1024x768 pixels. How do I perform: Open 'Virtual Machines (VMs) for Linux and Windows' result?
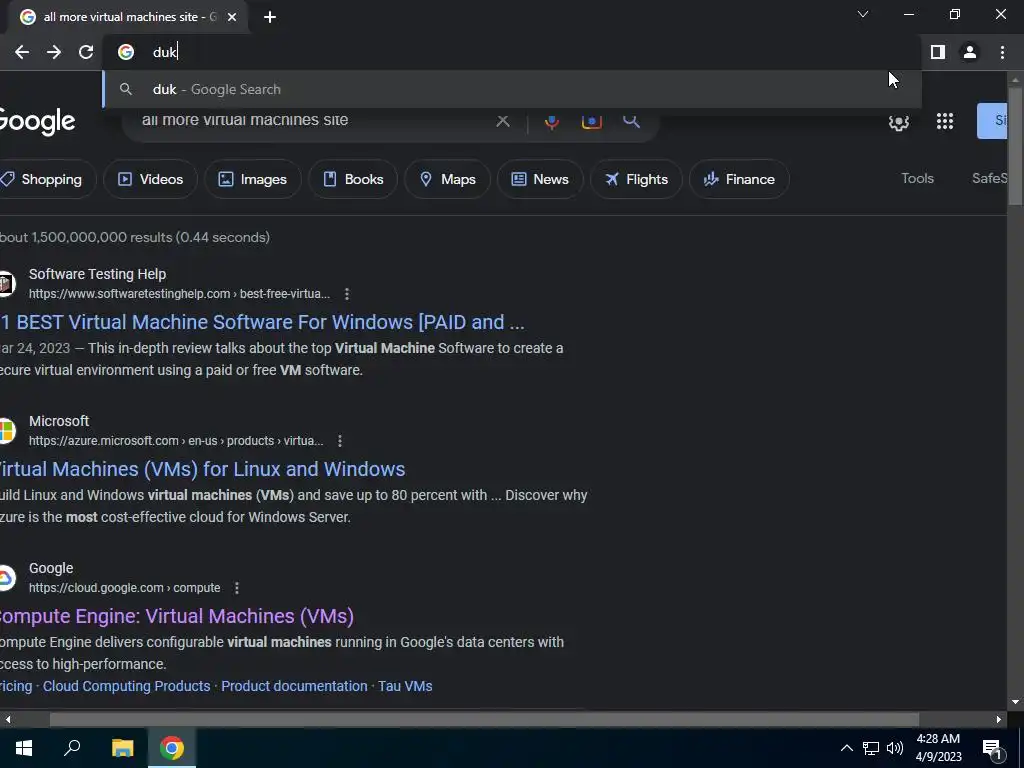click(x=201, y=469)
